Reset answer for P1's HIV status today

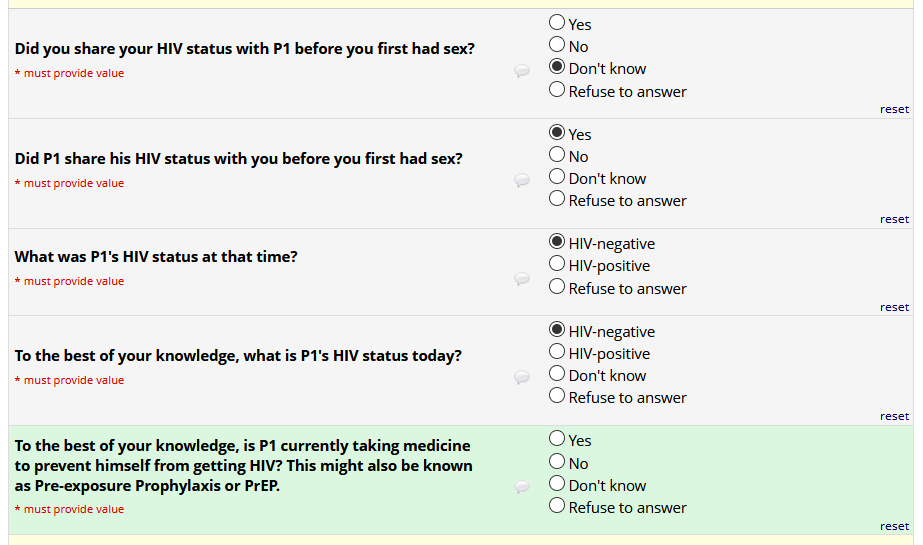click(x=894, y=416)
